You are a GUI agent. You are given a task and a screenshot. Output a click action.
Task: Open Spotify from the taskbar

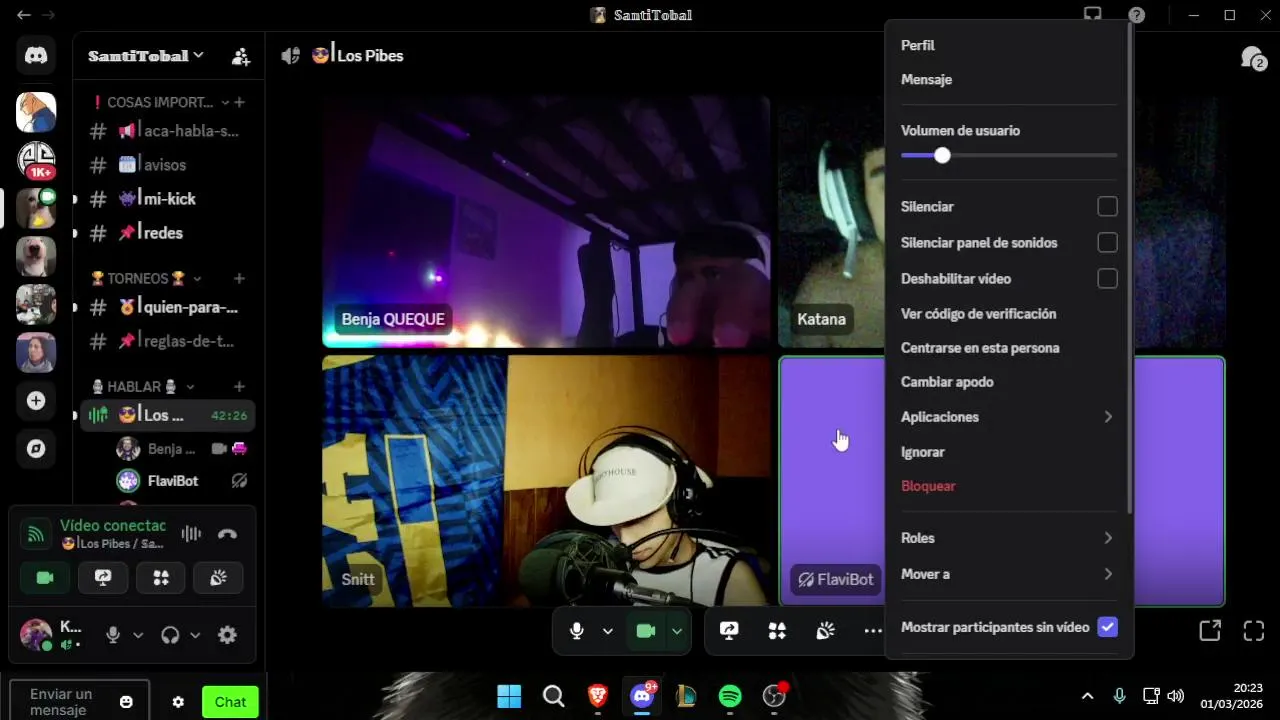point(730,696)
